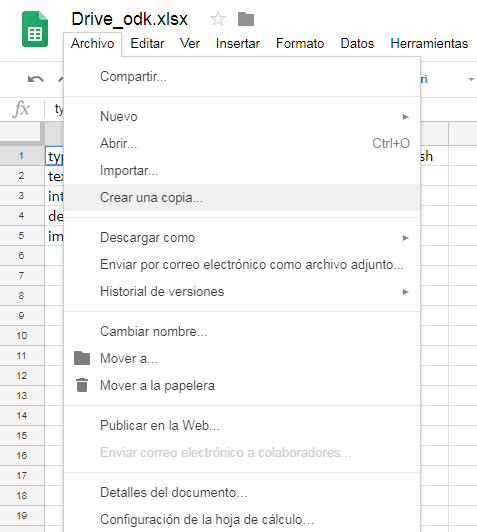Click the select-all corner box of the grid
The width and height of the screenshot is (477, 532).
coord(22,133)
